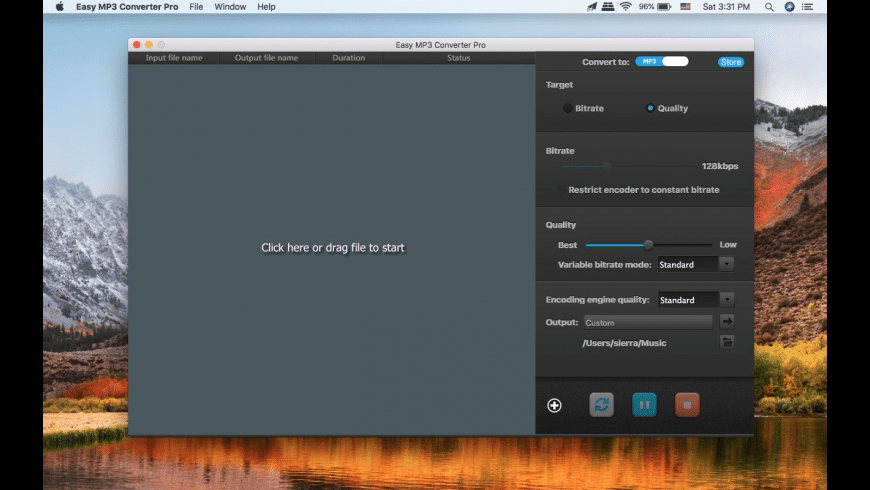
Task: Click the Siri icon in menu bar
Action: 789,7
